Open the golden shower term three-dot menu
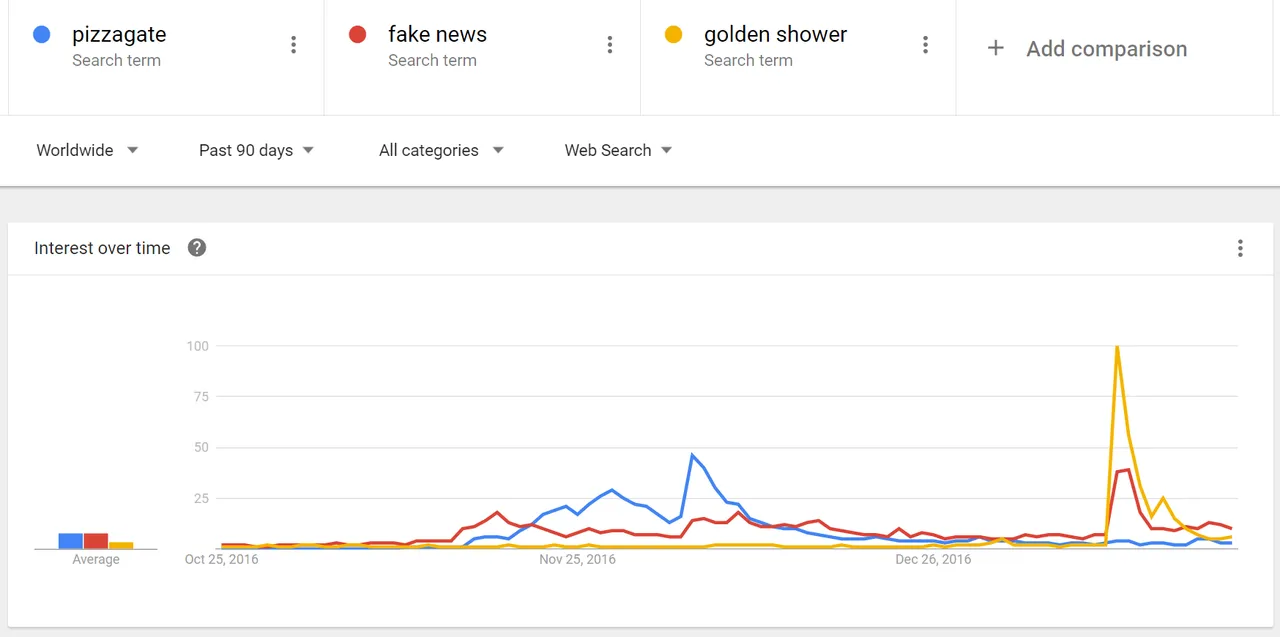This screenshot has height=637, width=1280. click(x=925, y=45)
